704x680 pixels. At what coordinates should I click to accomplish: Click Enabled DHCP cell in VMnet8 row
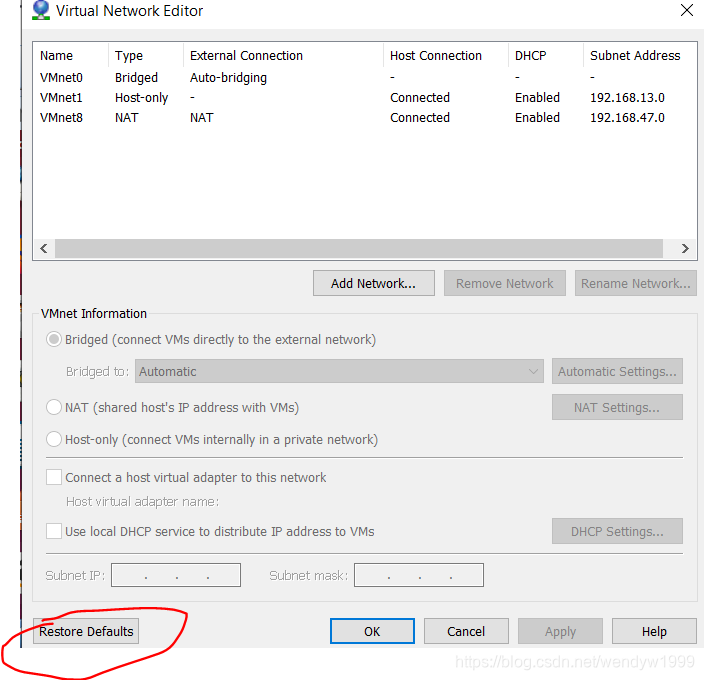click(537, 117)
